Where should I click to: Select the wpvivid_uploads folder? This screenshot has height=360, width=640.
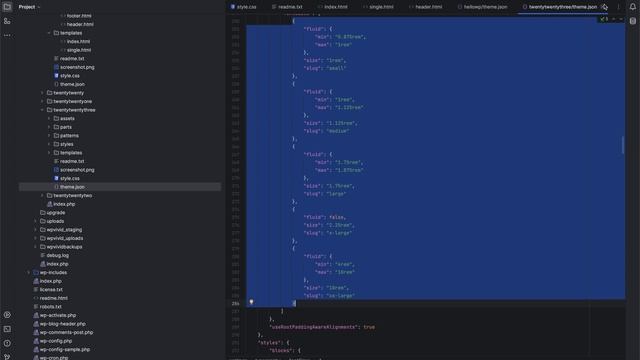pos(64,239)
